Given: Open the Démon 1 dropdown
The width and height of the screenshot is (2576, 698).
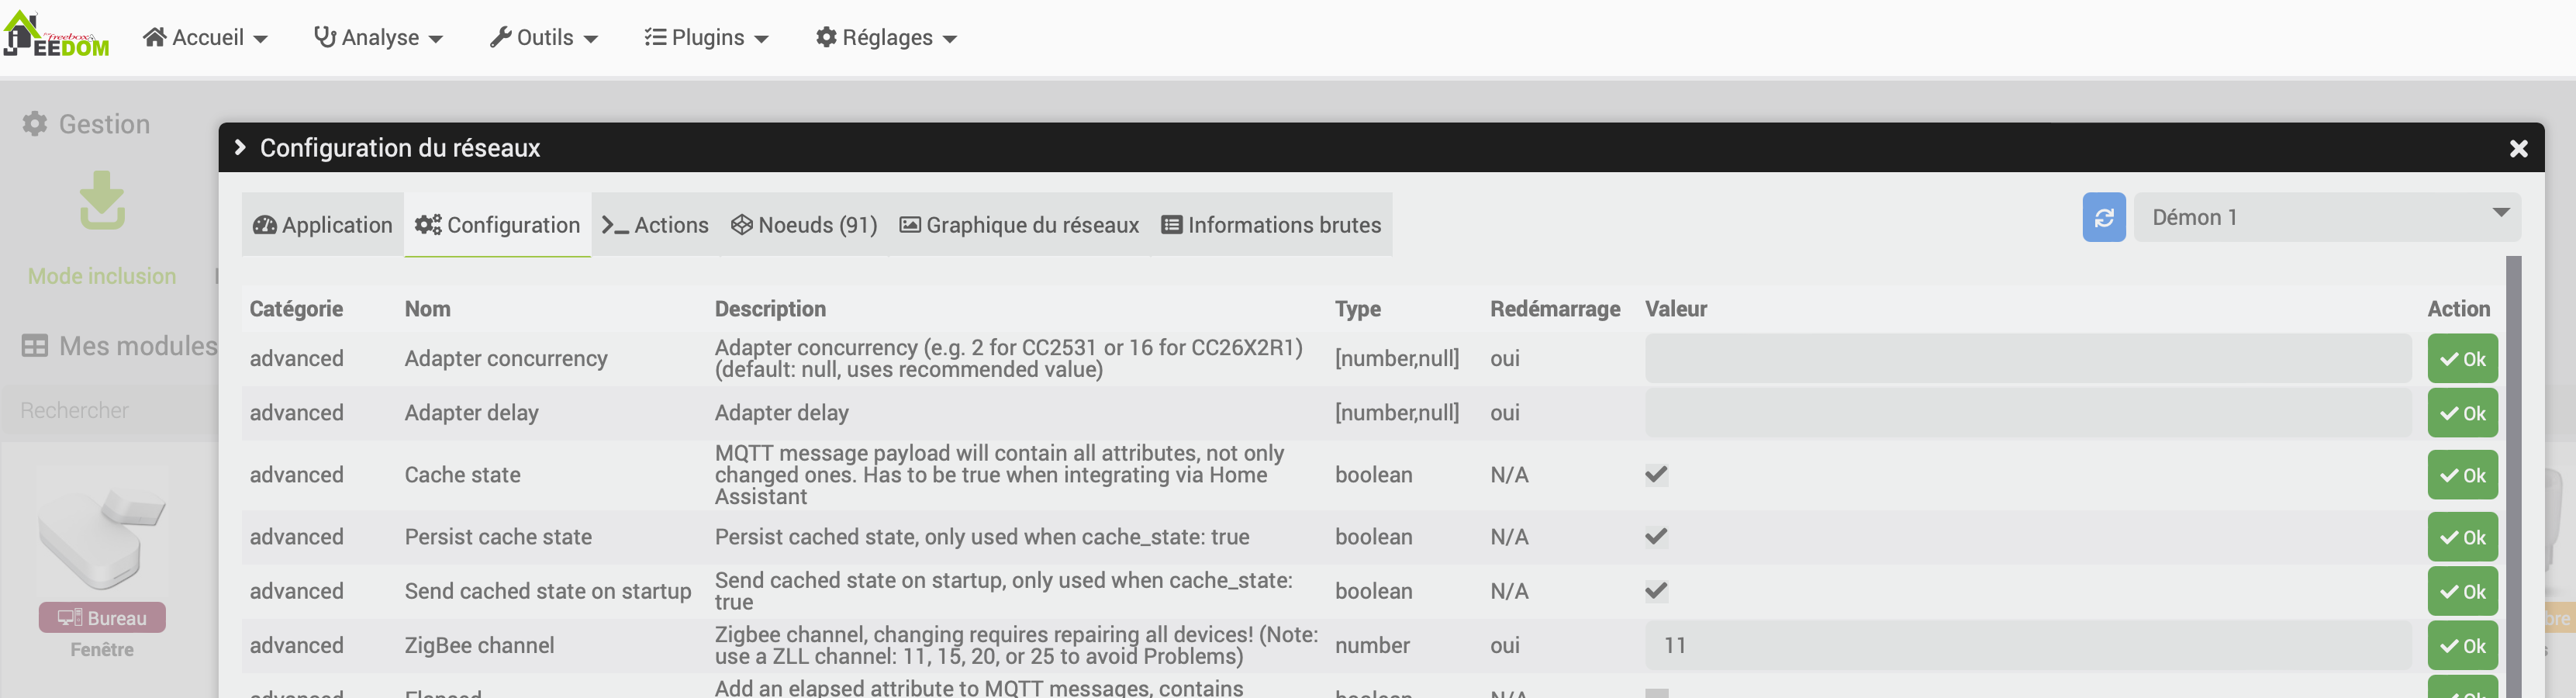Looking at the screenshot, I should (x=2326, y=217).
